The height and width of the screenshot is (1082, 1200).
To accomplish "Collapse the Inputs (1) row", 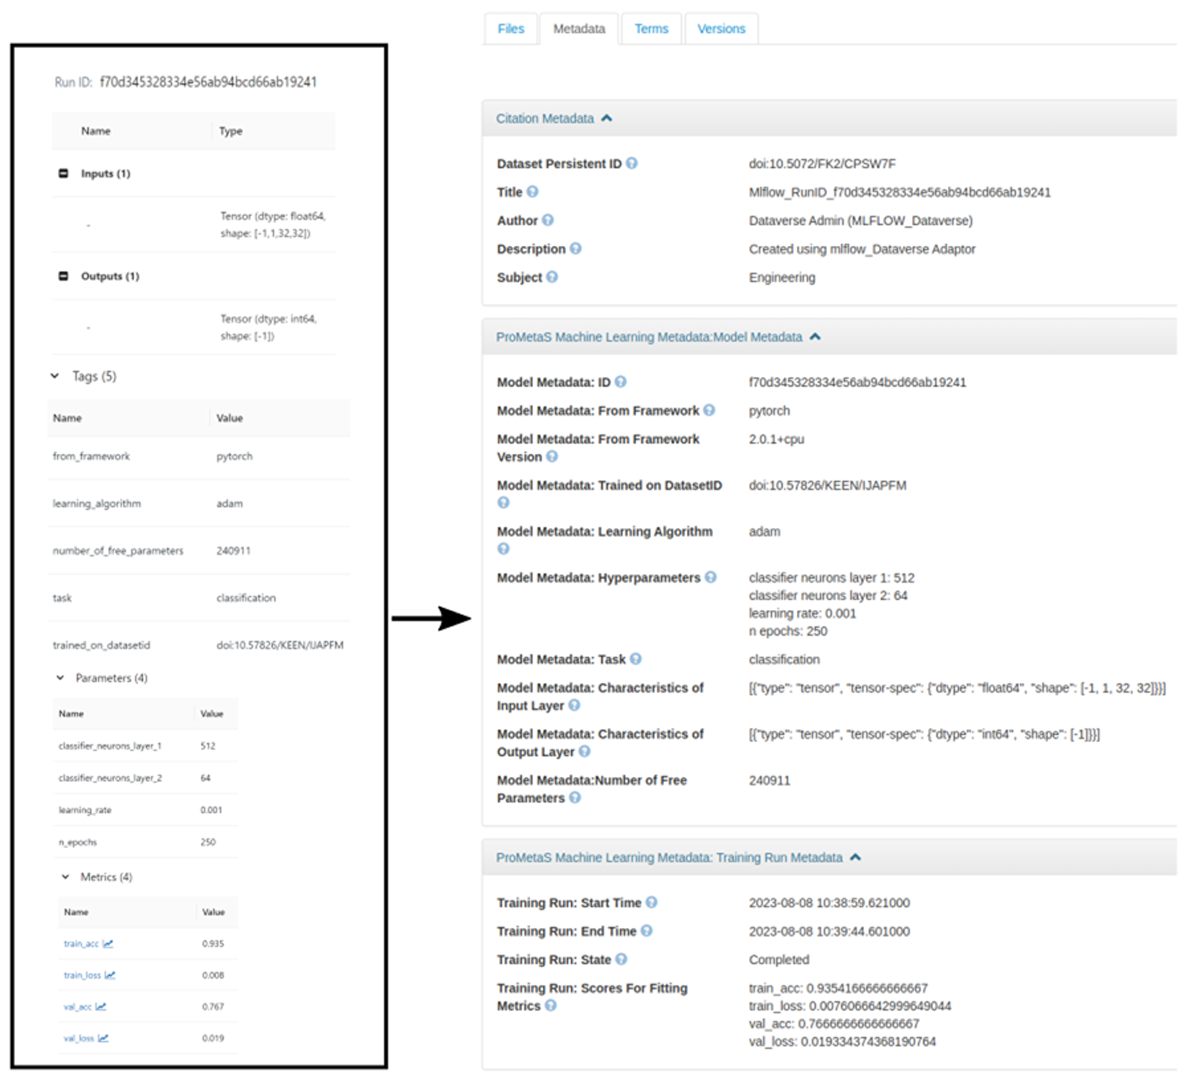I will pos(63,173).
